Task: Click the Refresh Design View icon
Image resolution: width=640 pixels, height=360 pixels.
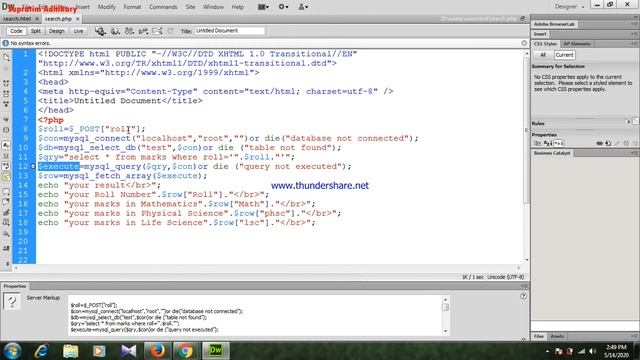Action: [x=171, y=31]
